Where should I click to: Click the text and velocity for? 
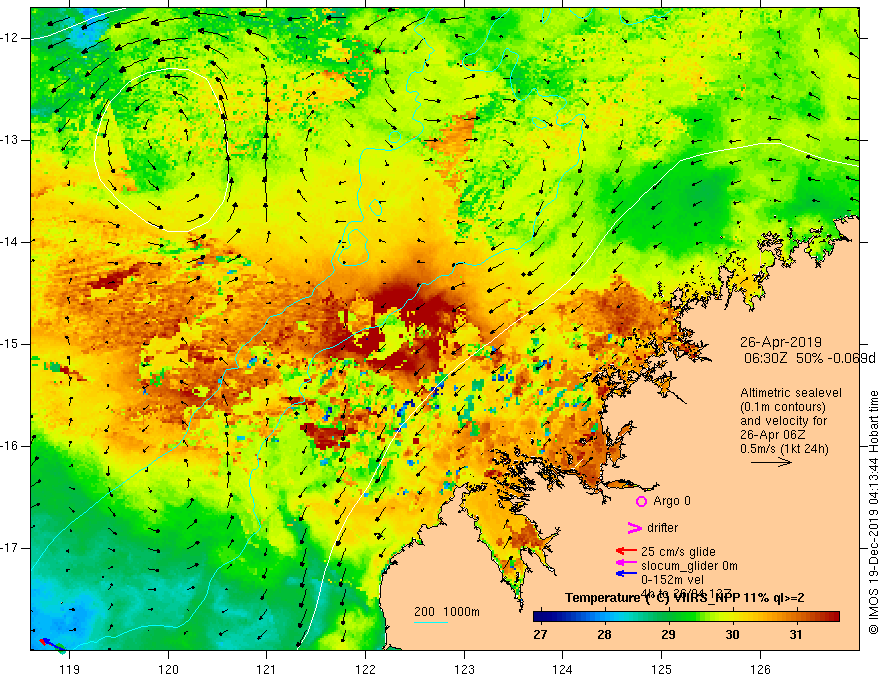tap(783, 421)
